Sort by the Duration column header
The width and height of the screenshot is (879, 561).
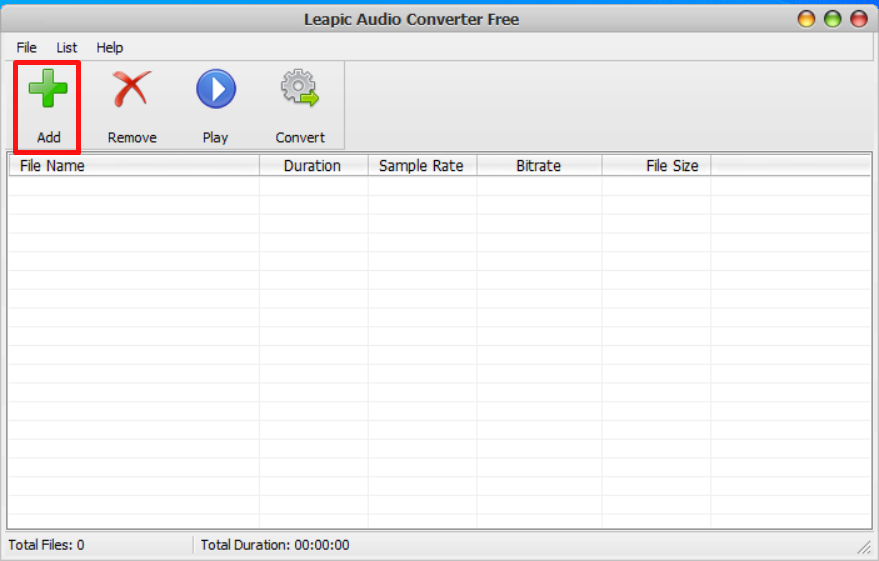coord(313,166)
